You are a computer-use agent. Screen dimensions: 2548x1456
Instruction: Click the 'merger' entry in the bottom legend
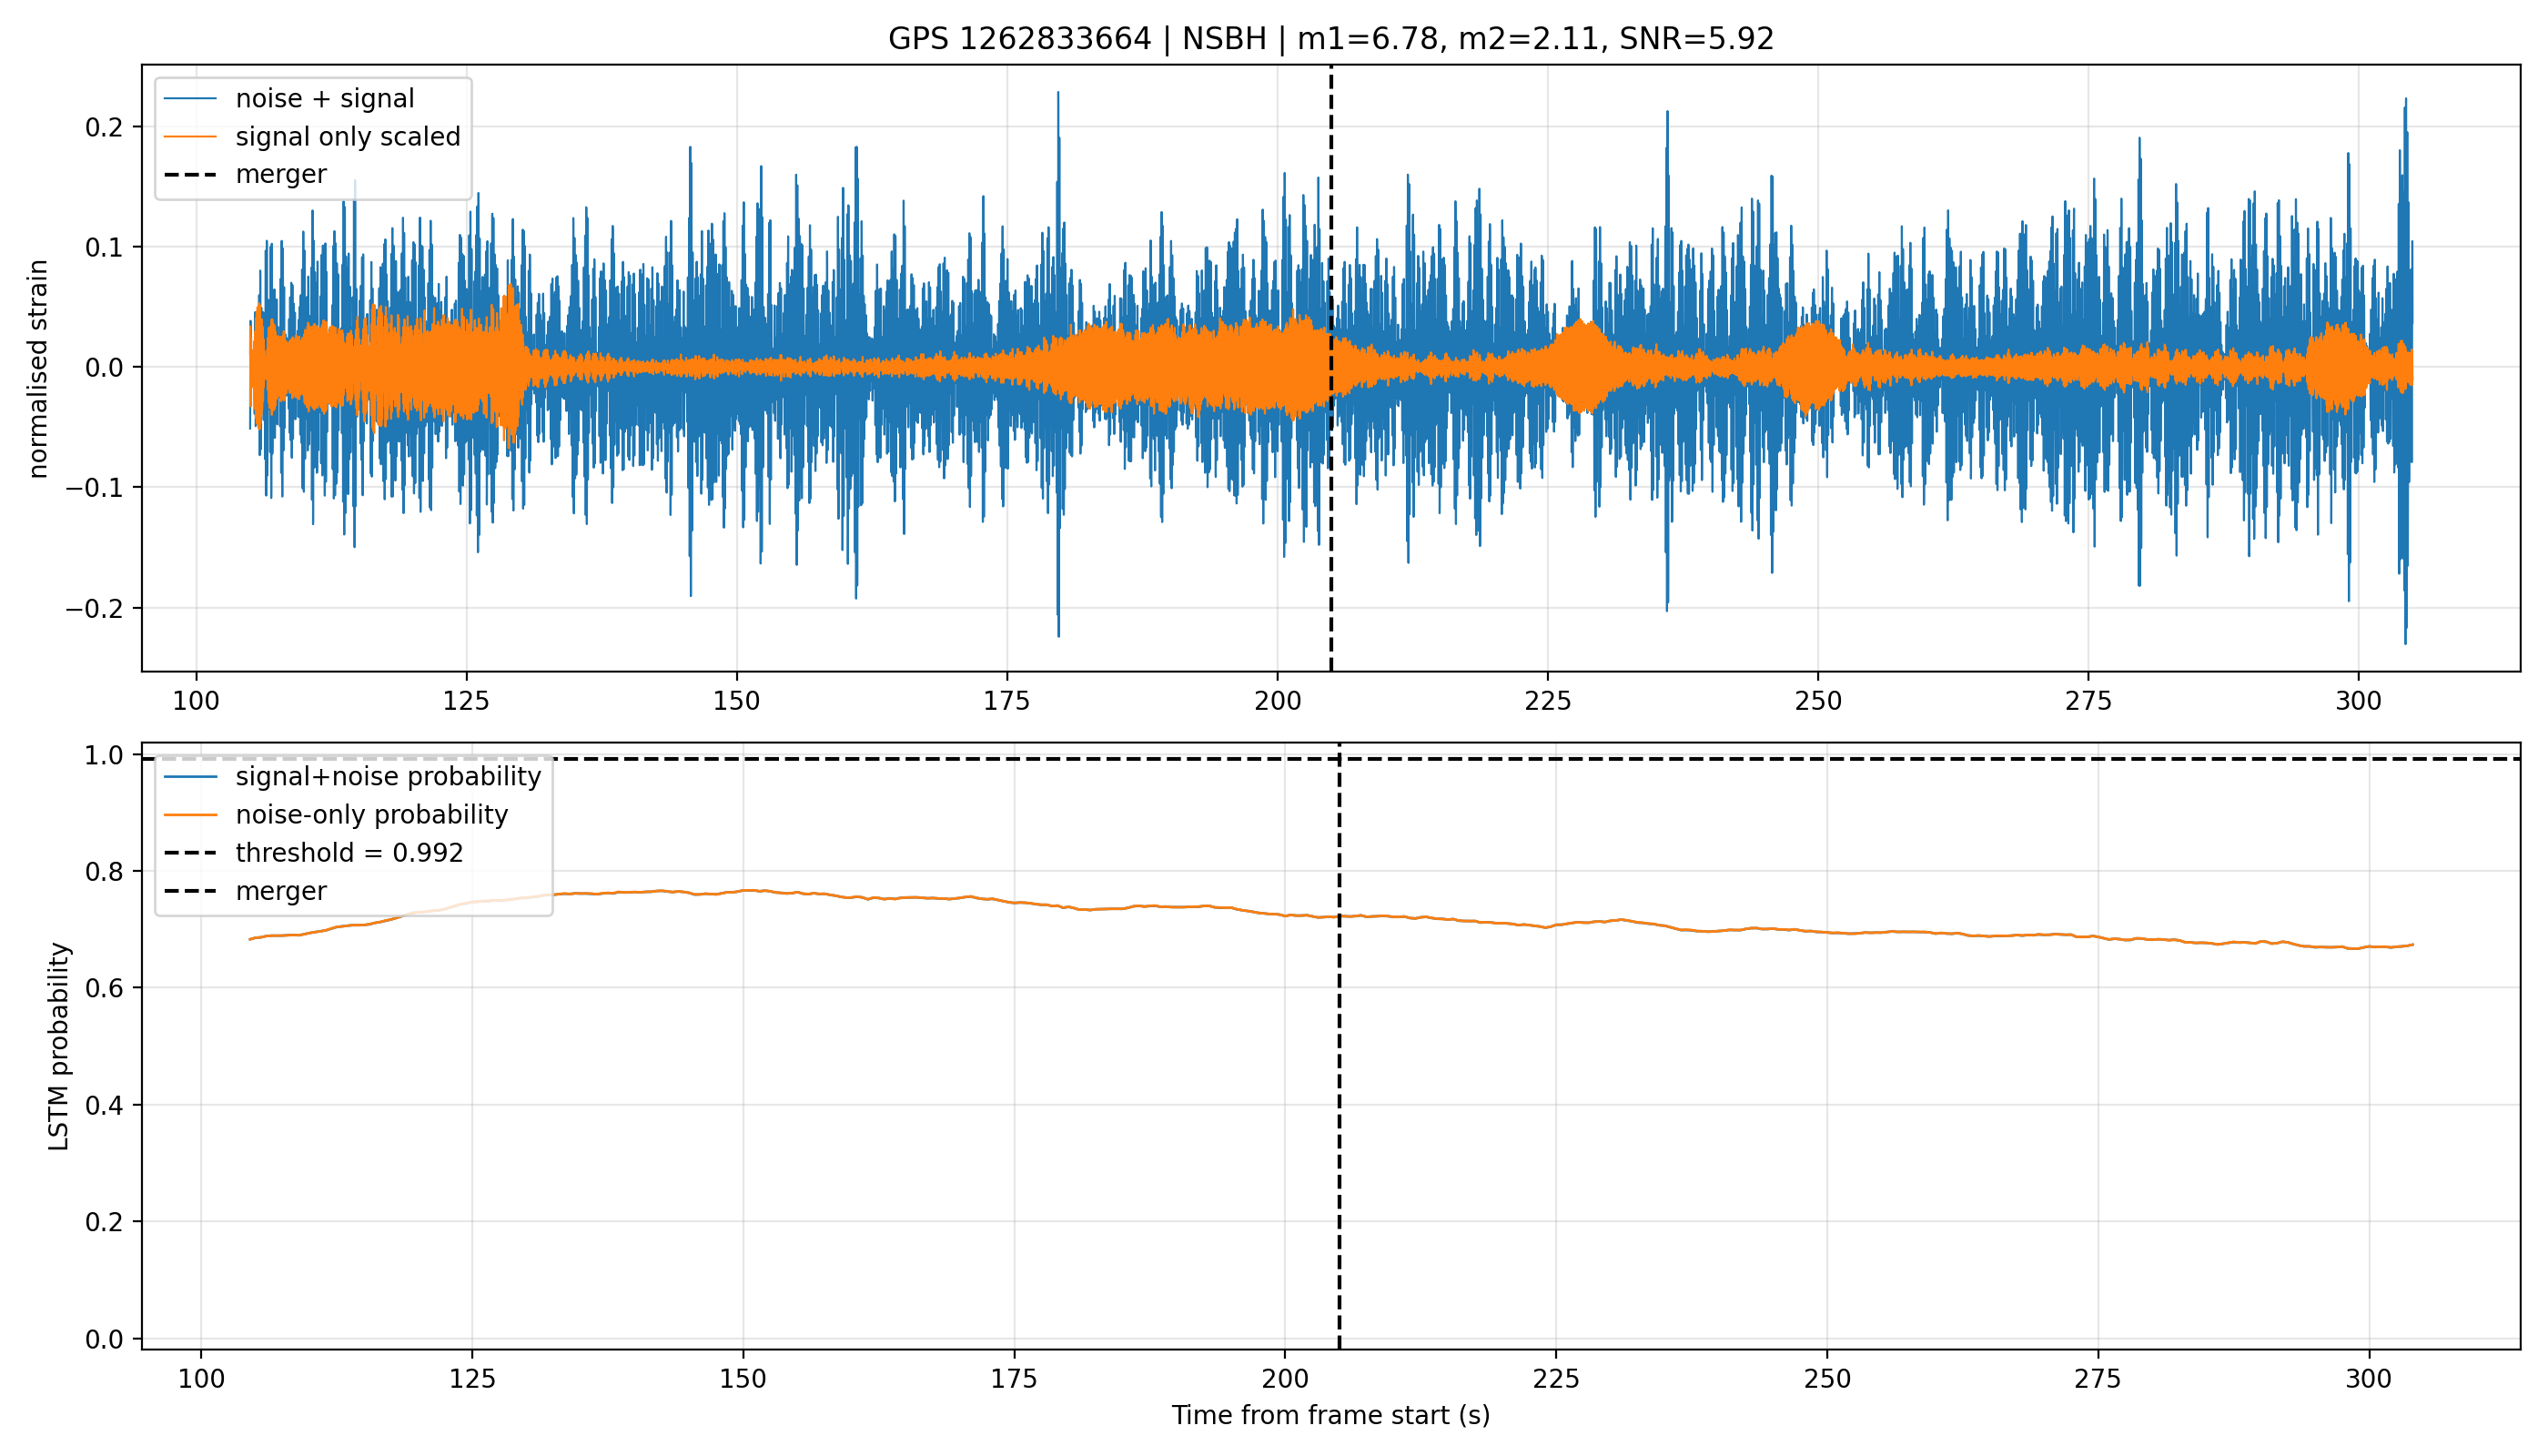tap(245, 891)
